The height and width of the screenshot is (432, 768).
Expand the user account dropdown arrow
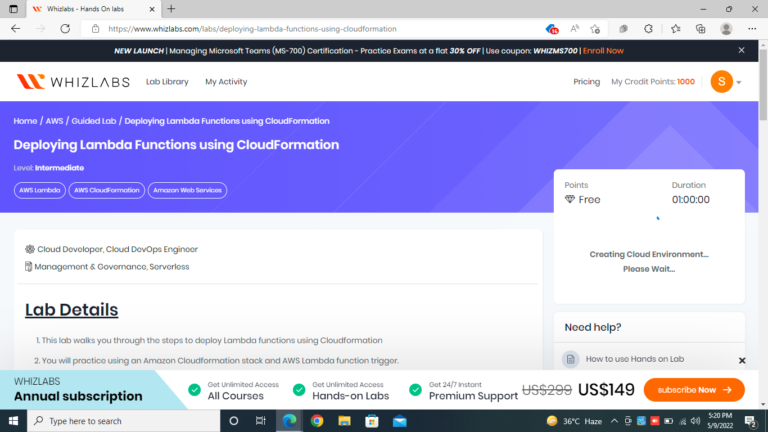coord(739,82)
